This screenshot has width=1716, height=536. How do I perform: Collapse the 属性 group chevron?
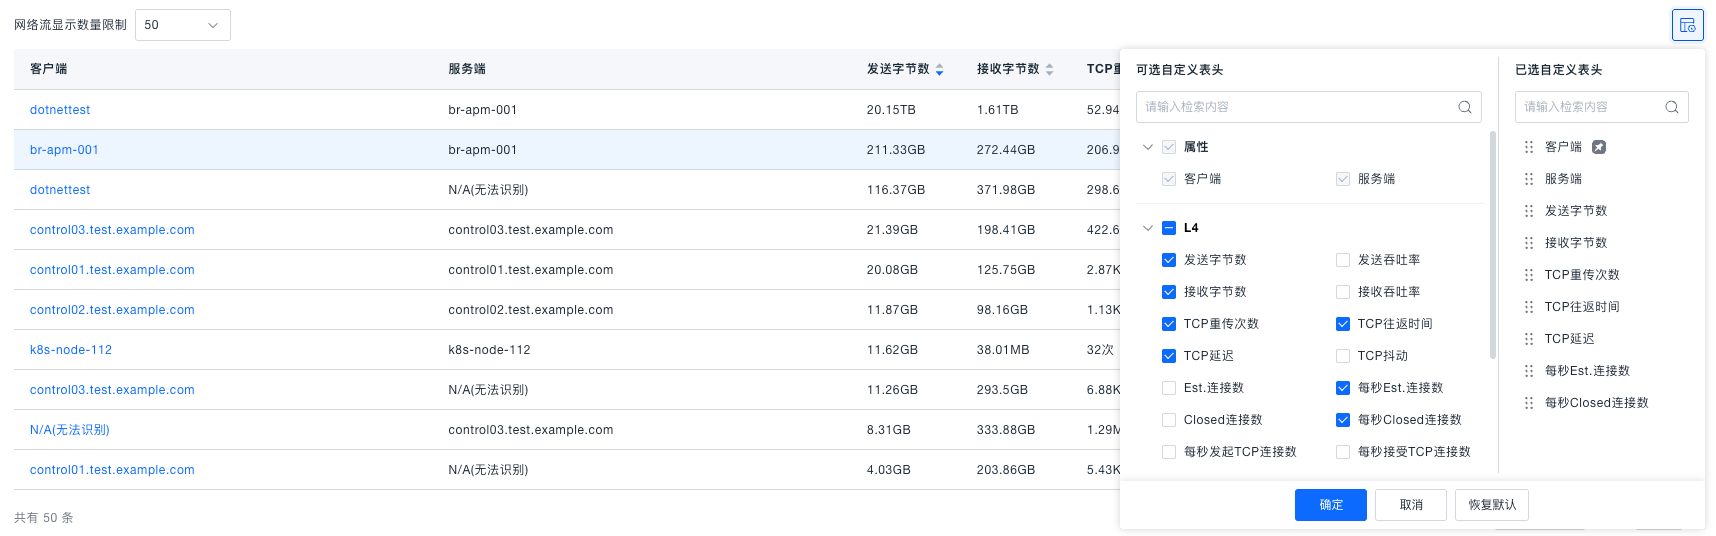pyautogui.click(x=1148, y=147)
